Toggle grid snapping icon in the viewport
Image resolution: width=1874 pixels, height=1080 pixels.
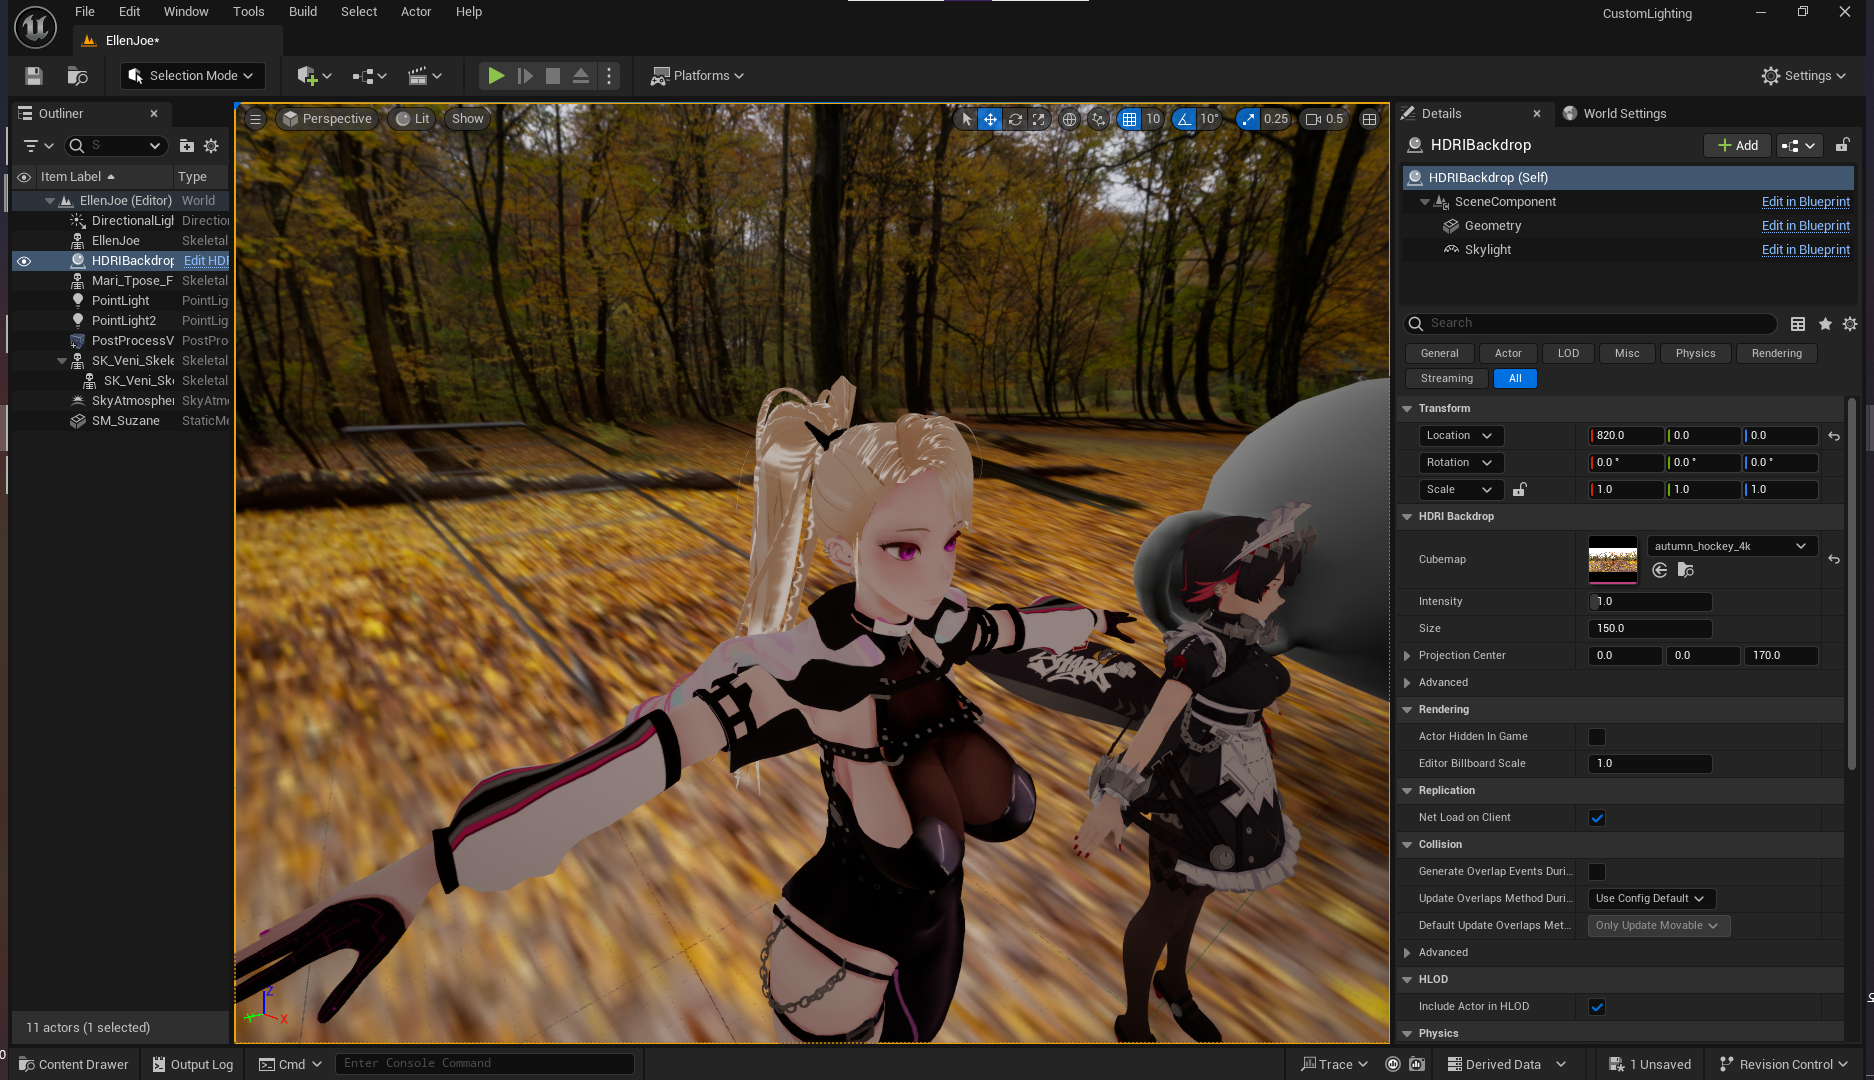pyautogui.click(x=1129, y=119)
